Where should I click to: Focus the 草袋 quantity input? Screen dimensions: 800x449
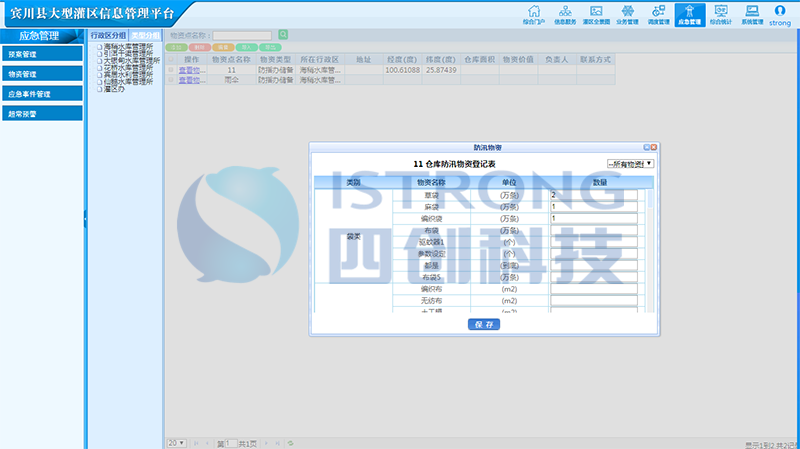[594, 195]
